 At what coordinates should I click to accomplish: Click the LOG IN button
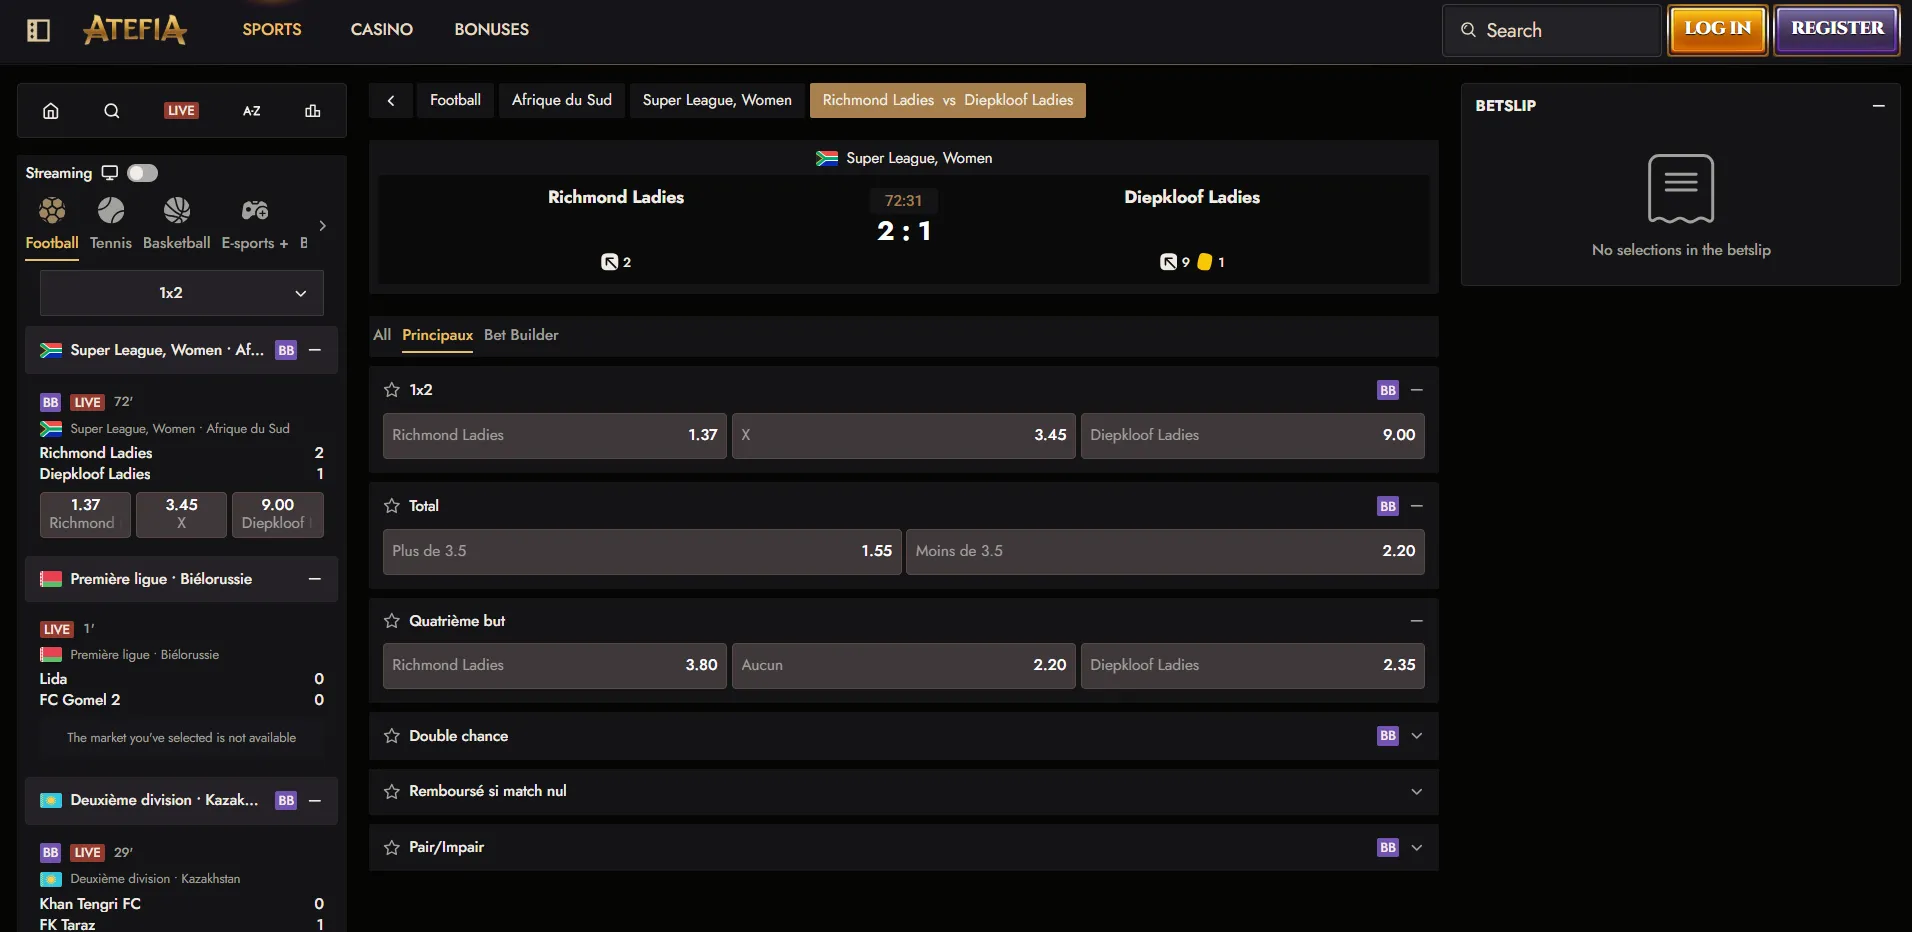pyautogui.click(x=1718, y=29)
